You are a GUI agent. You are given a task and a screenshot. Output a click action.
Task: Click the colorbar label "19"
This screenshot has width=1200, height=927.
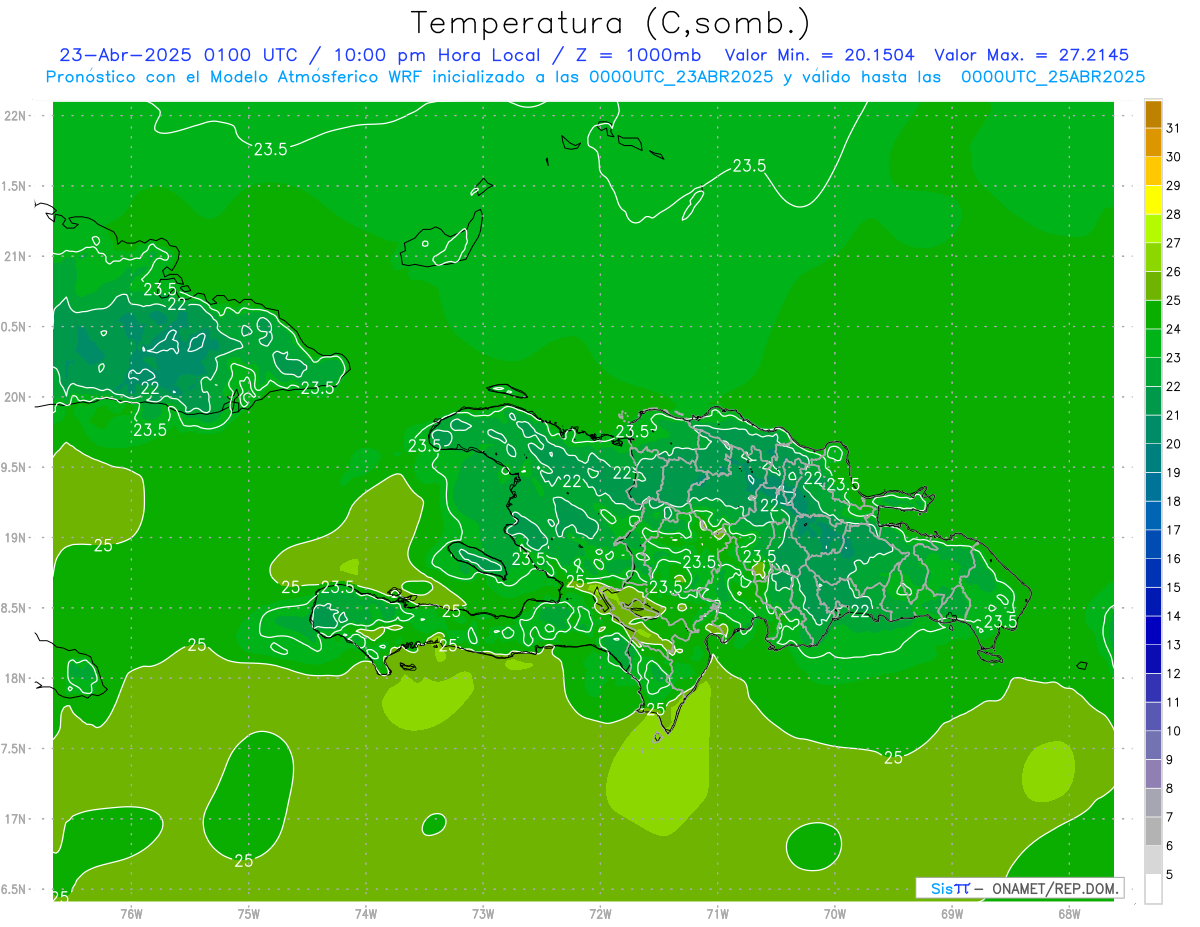click(1174, 473)
